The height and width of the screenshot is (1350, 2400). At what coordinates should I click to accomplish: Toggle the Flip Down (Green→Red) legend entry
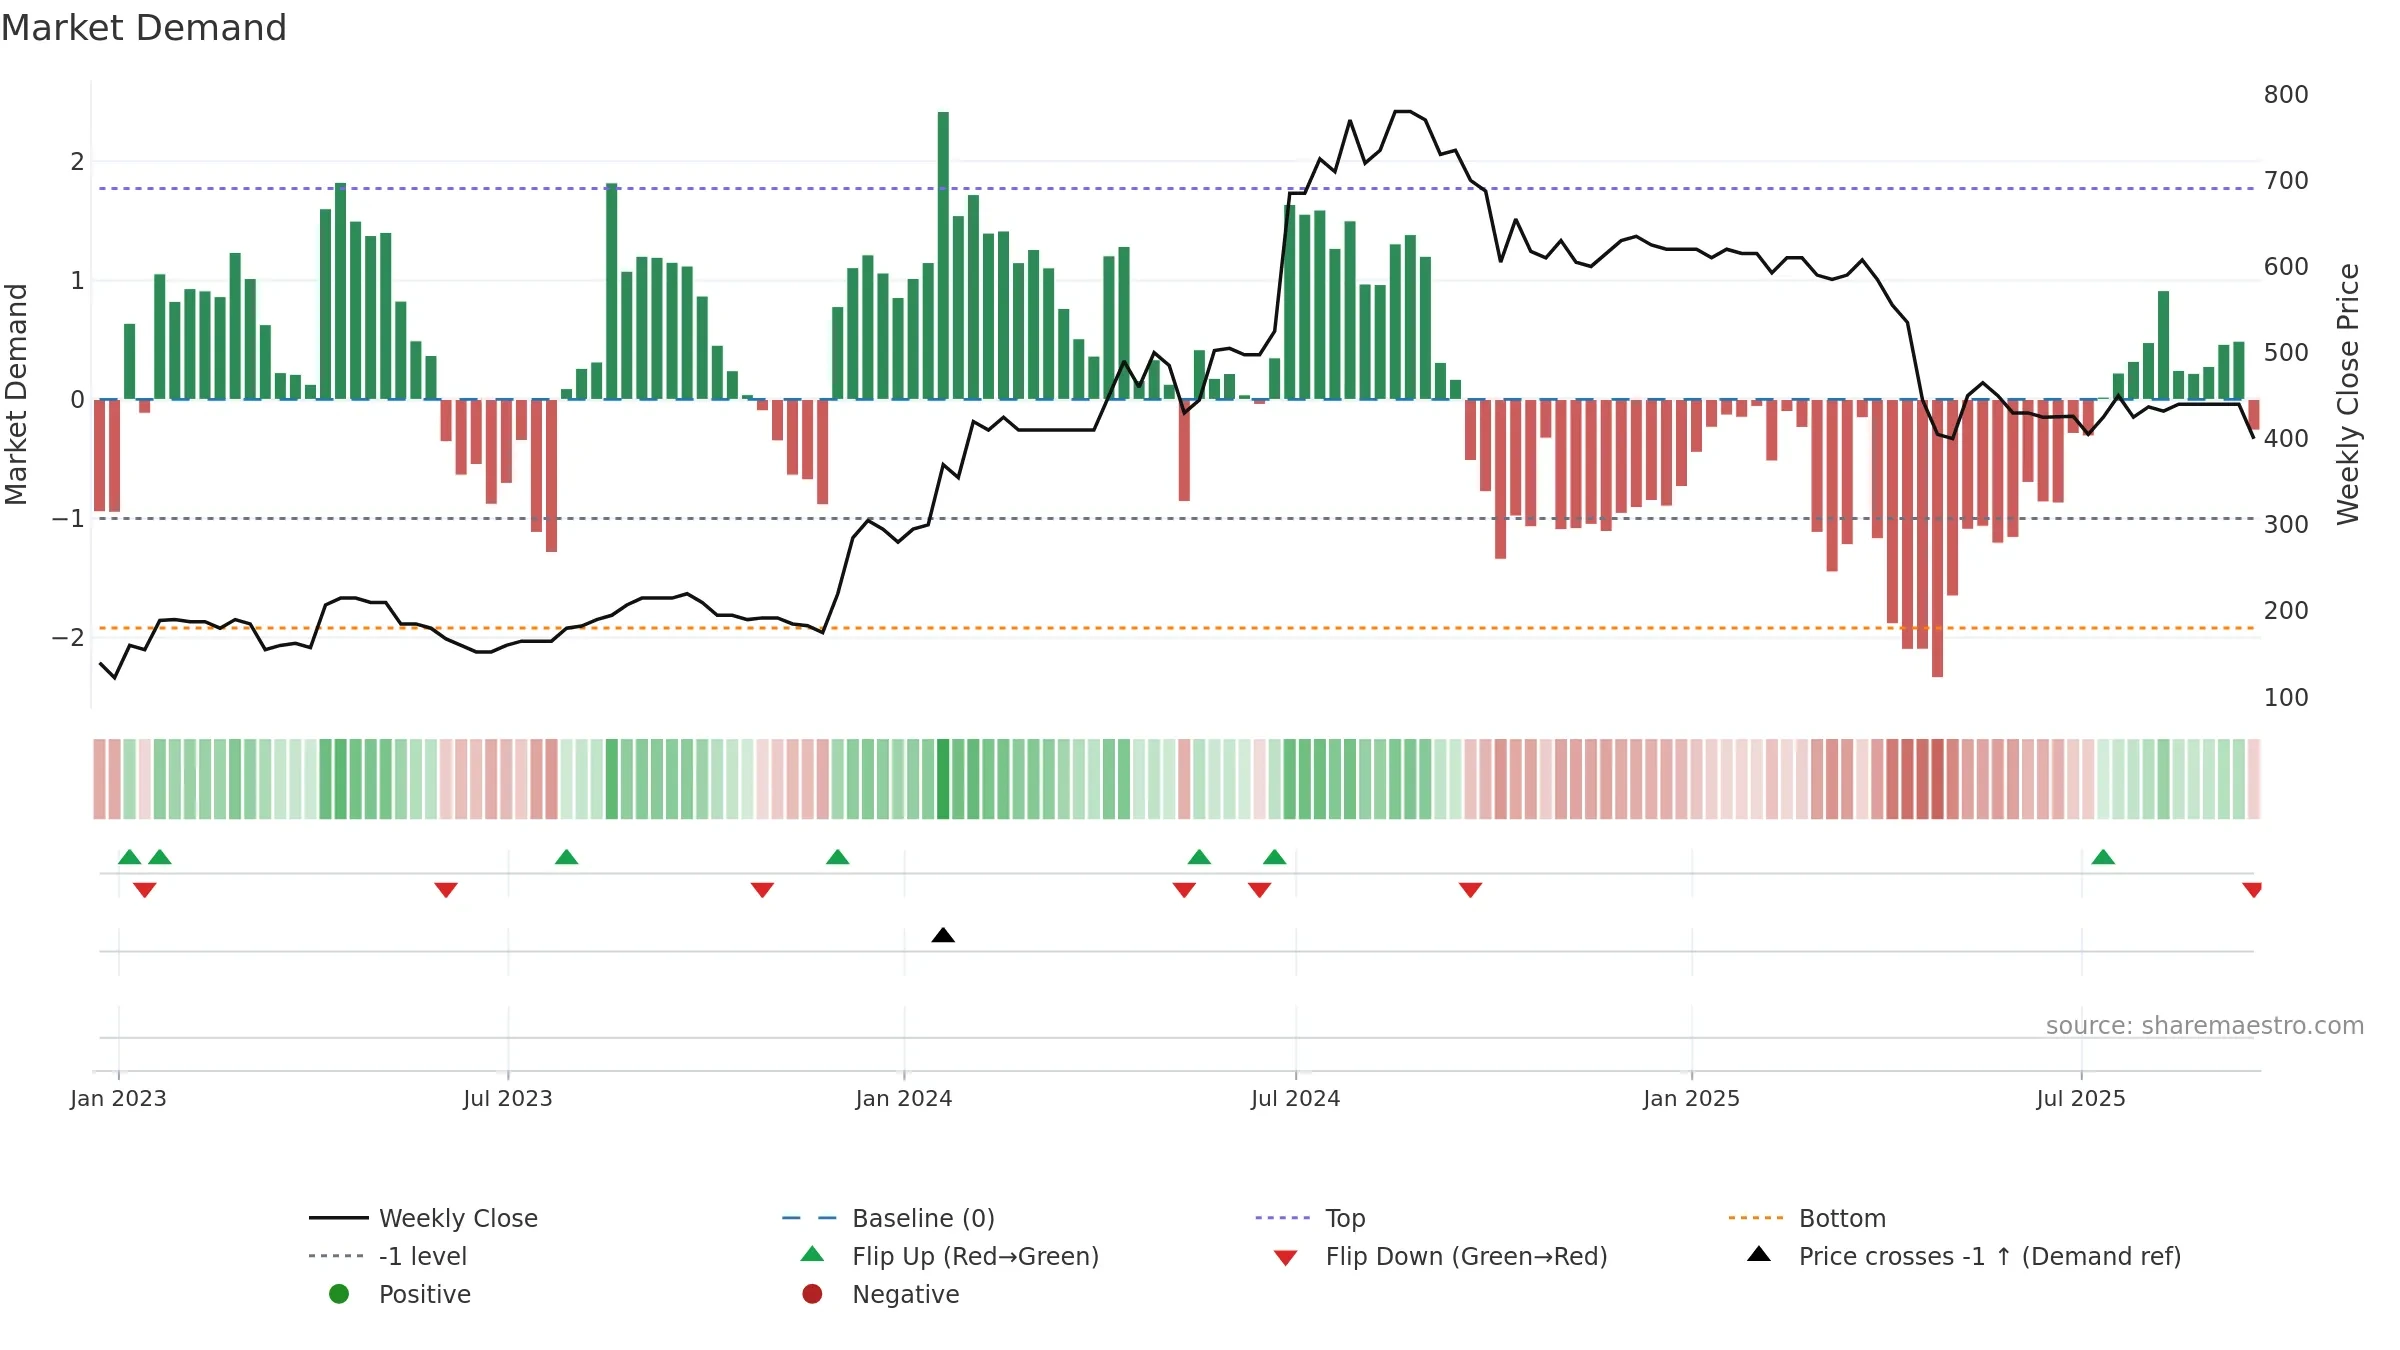(1440, 1256)
